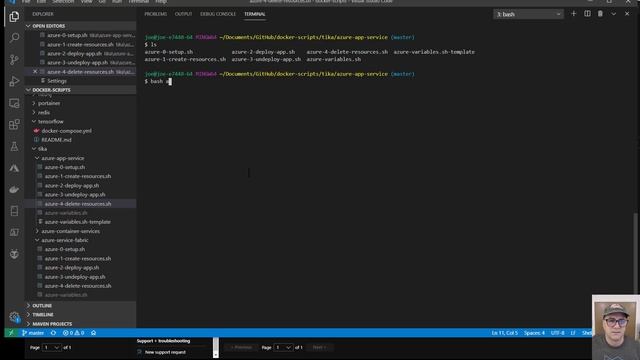Screen dimensions: 640x360
Task: Close azure-4-delete-resources.sh in Open Editors
Action: coord(35,71)
